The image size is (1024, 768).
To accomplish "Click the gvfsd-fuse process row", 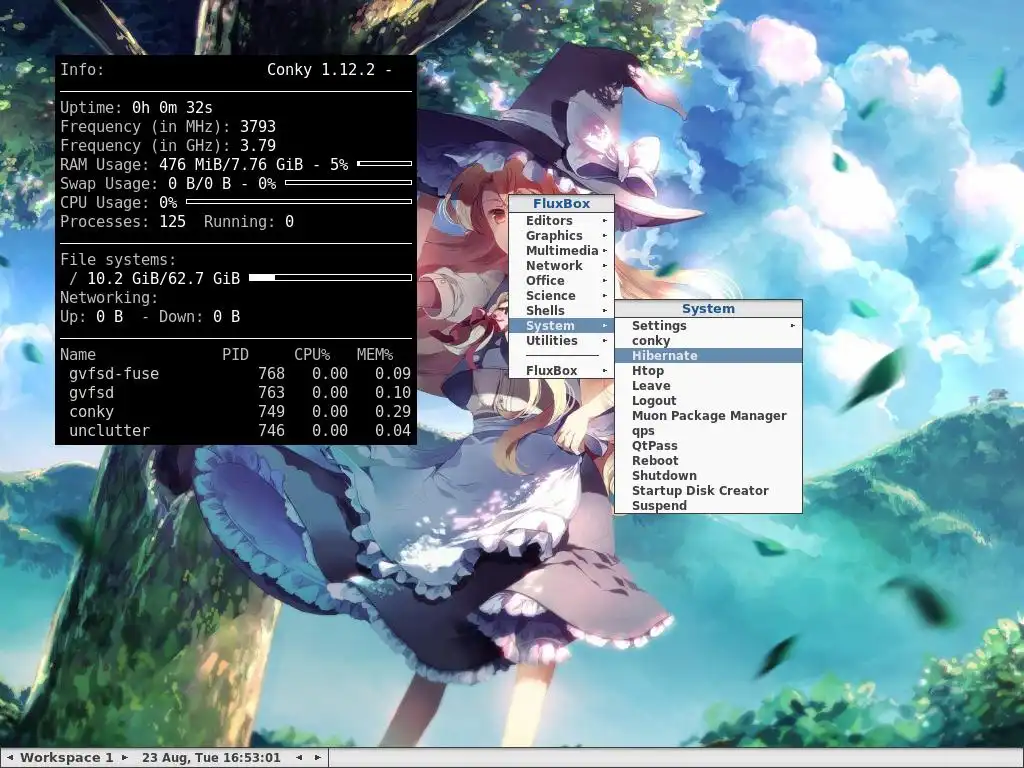I will pyautogui.click(x=236, y=374).
